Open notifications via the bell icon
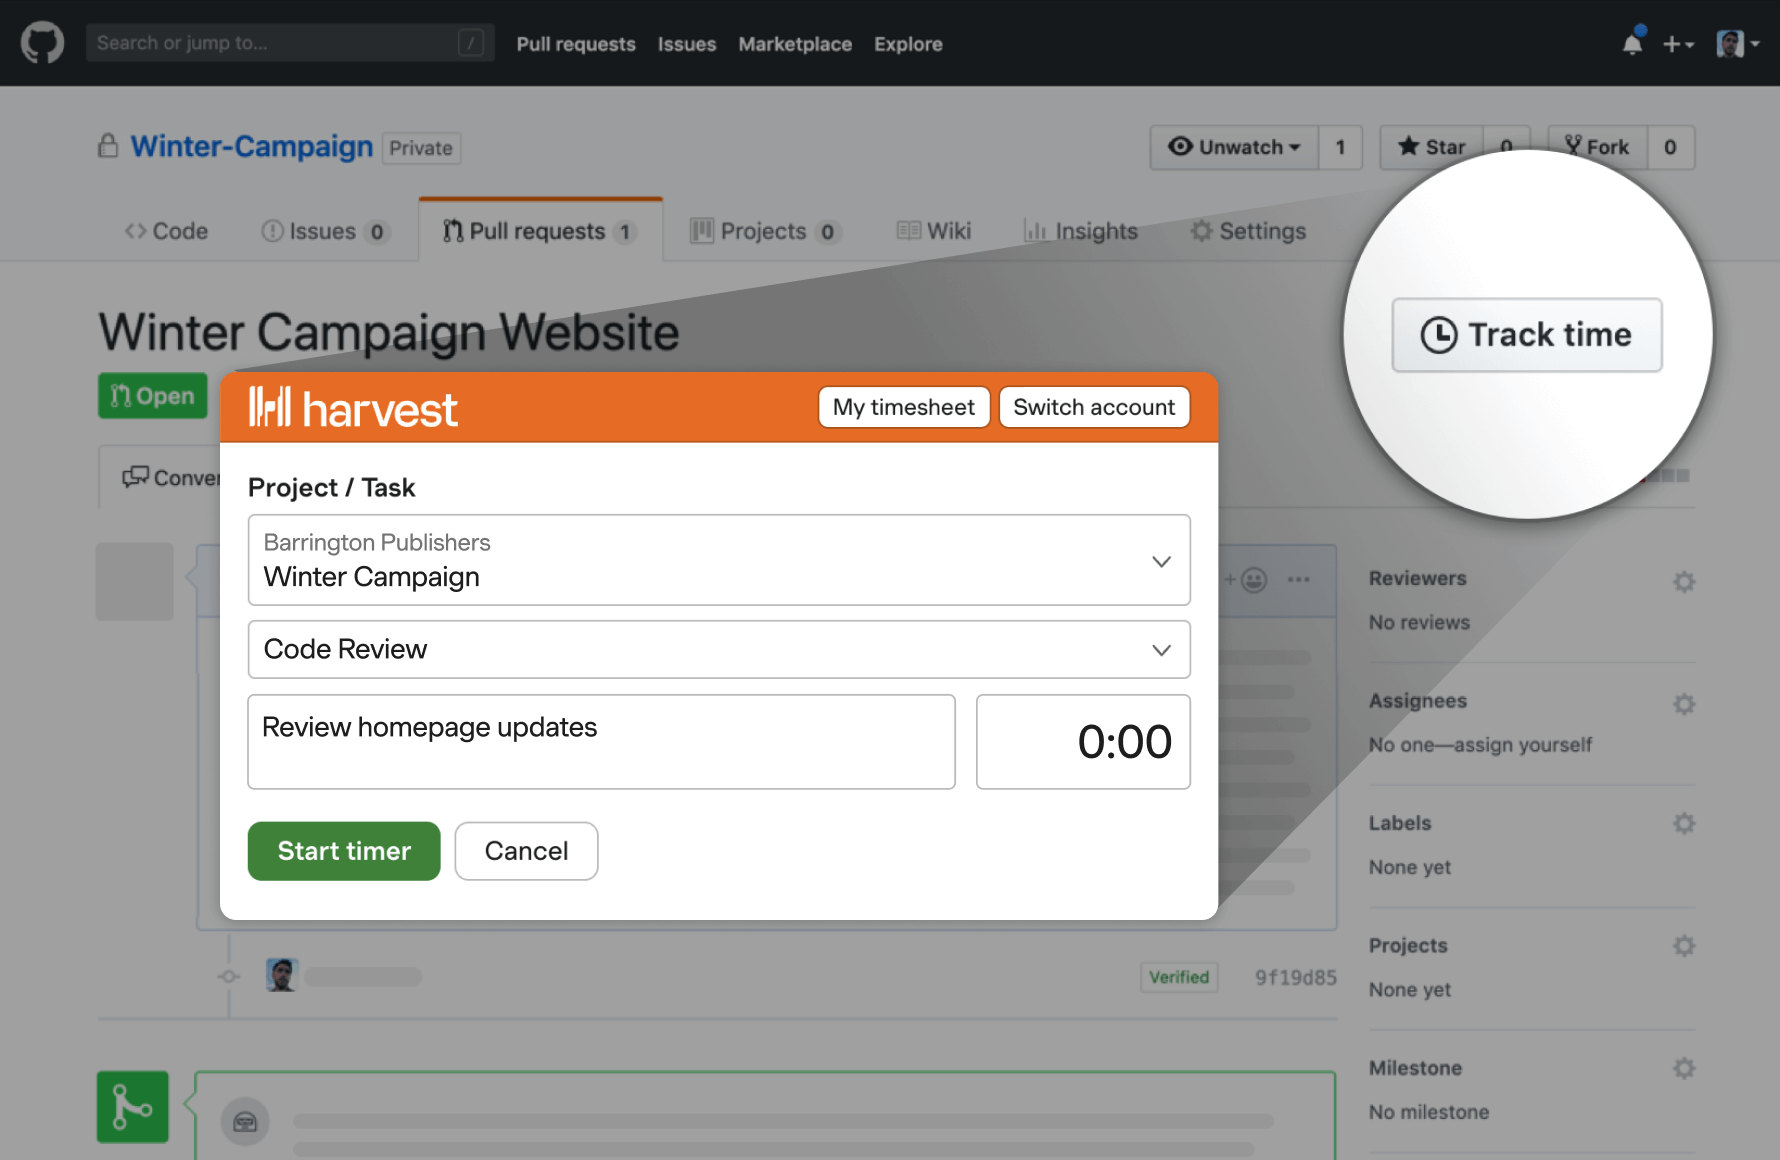The image size is (1780, 1160). click(1632, 42)
